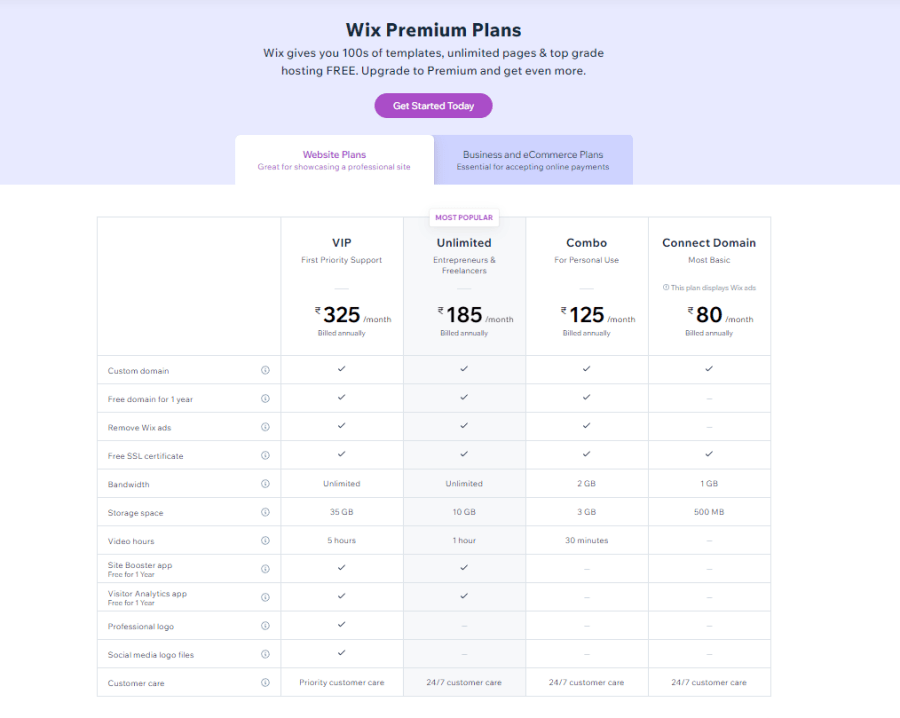Click the Wix ads notice info icon
The image size is (900, 718).
[x=666, y=288]
